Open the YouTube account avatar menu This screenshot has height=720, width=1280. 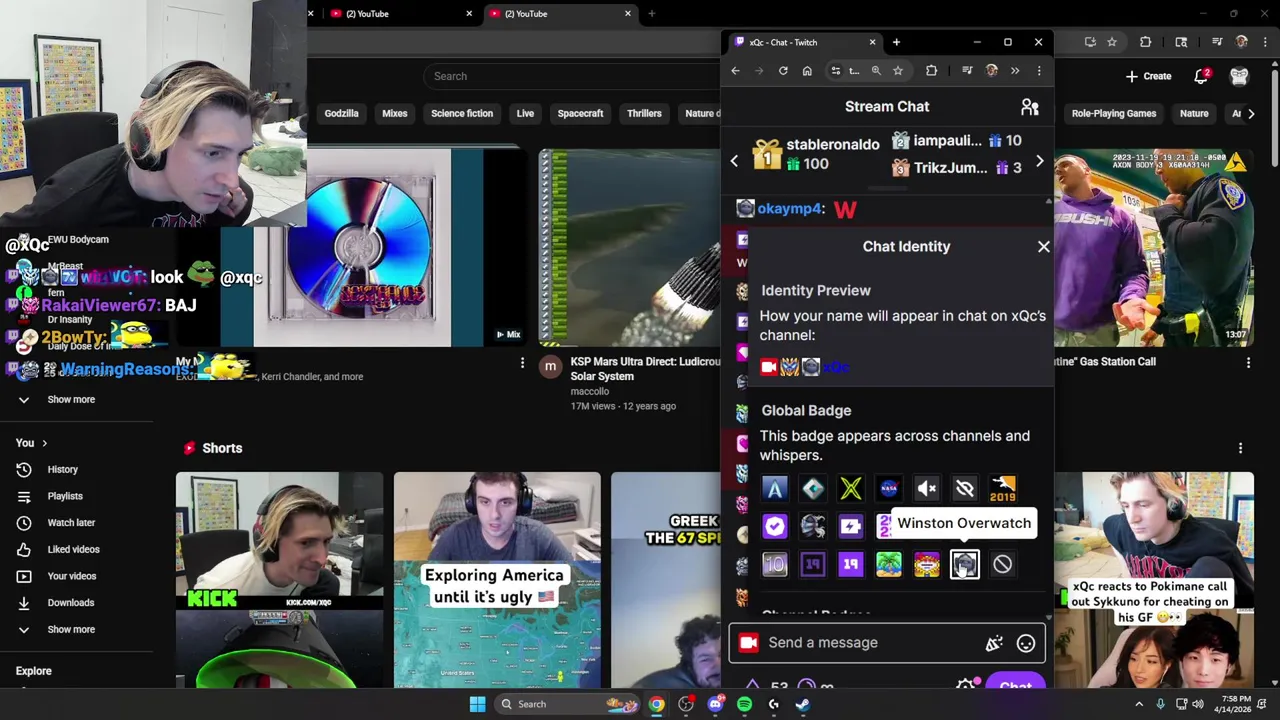(1239, 76)
